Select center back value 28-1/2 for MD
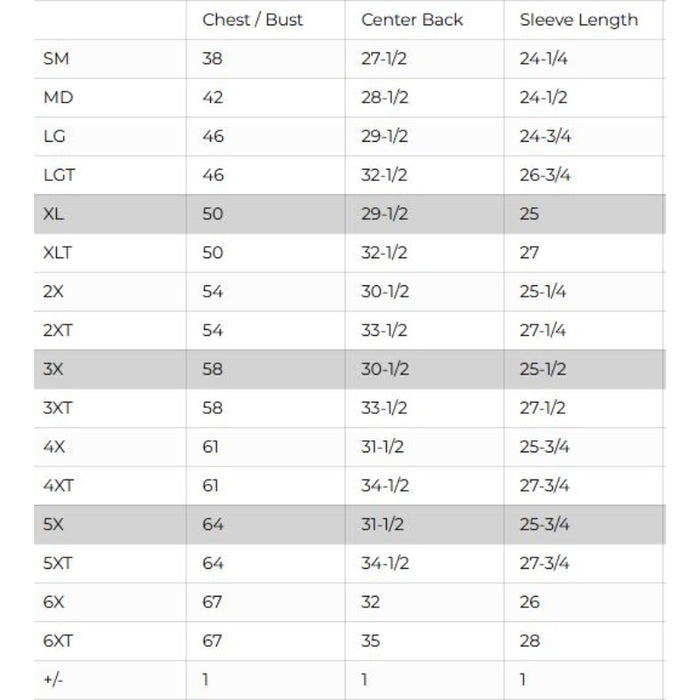The image size is (700, 700). pyautogui.click(x=384, y=98)
